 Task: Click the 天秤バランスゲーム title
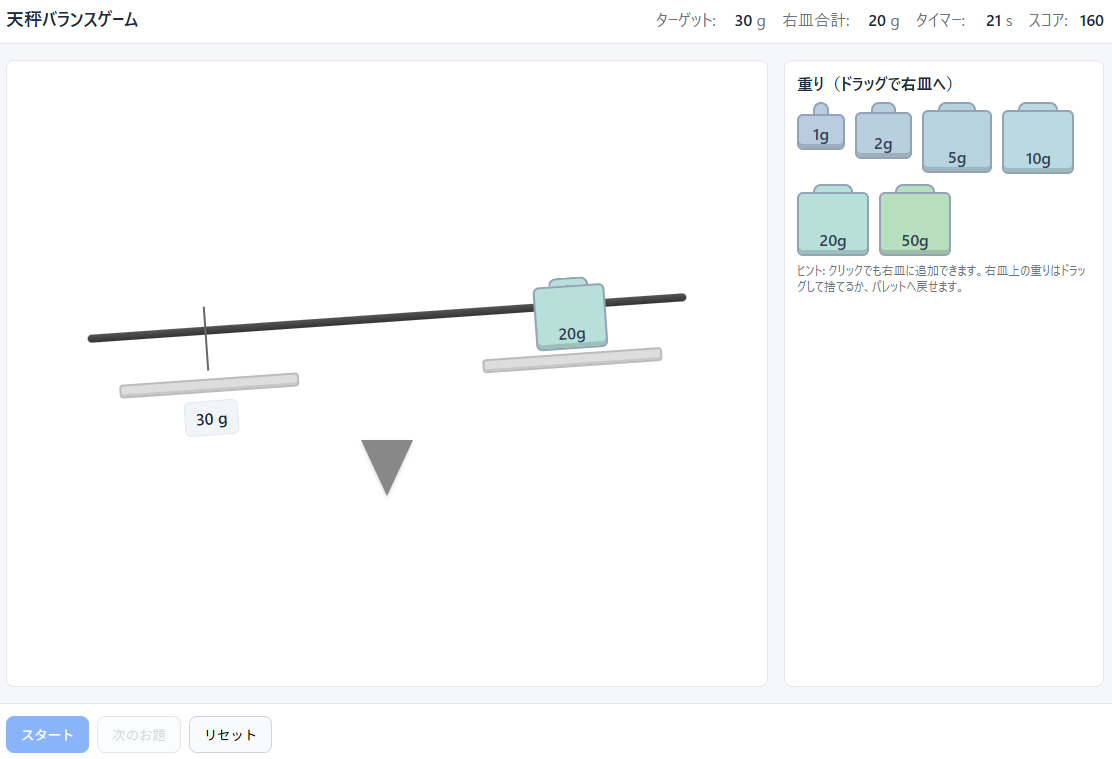[x=72, y=20]
